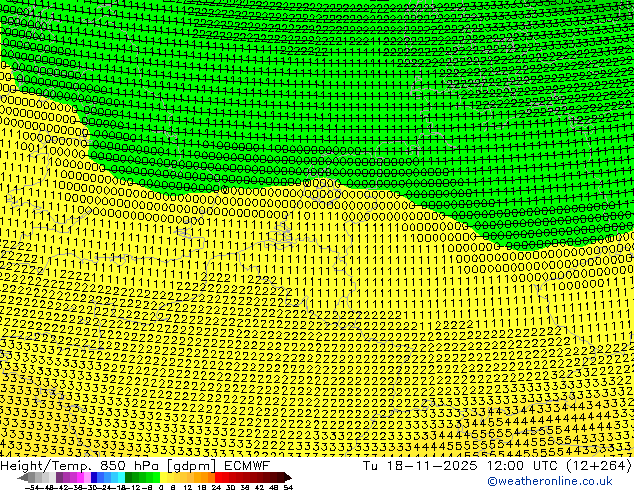The image size is (634, 490).
Task: Click the '24' legend scale value
Action: (x=216, y=488)
